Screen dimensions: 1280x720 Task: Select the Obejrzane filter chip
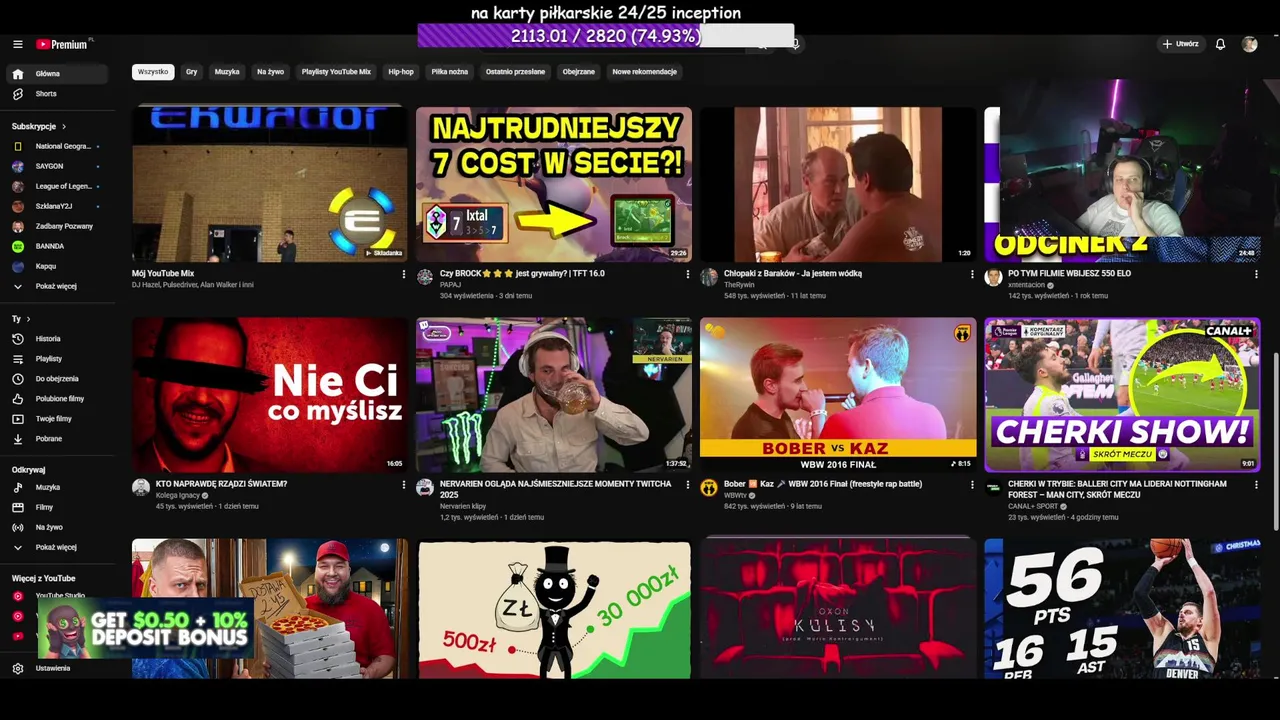pyautogui.click(x=578, y=72)
